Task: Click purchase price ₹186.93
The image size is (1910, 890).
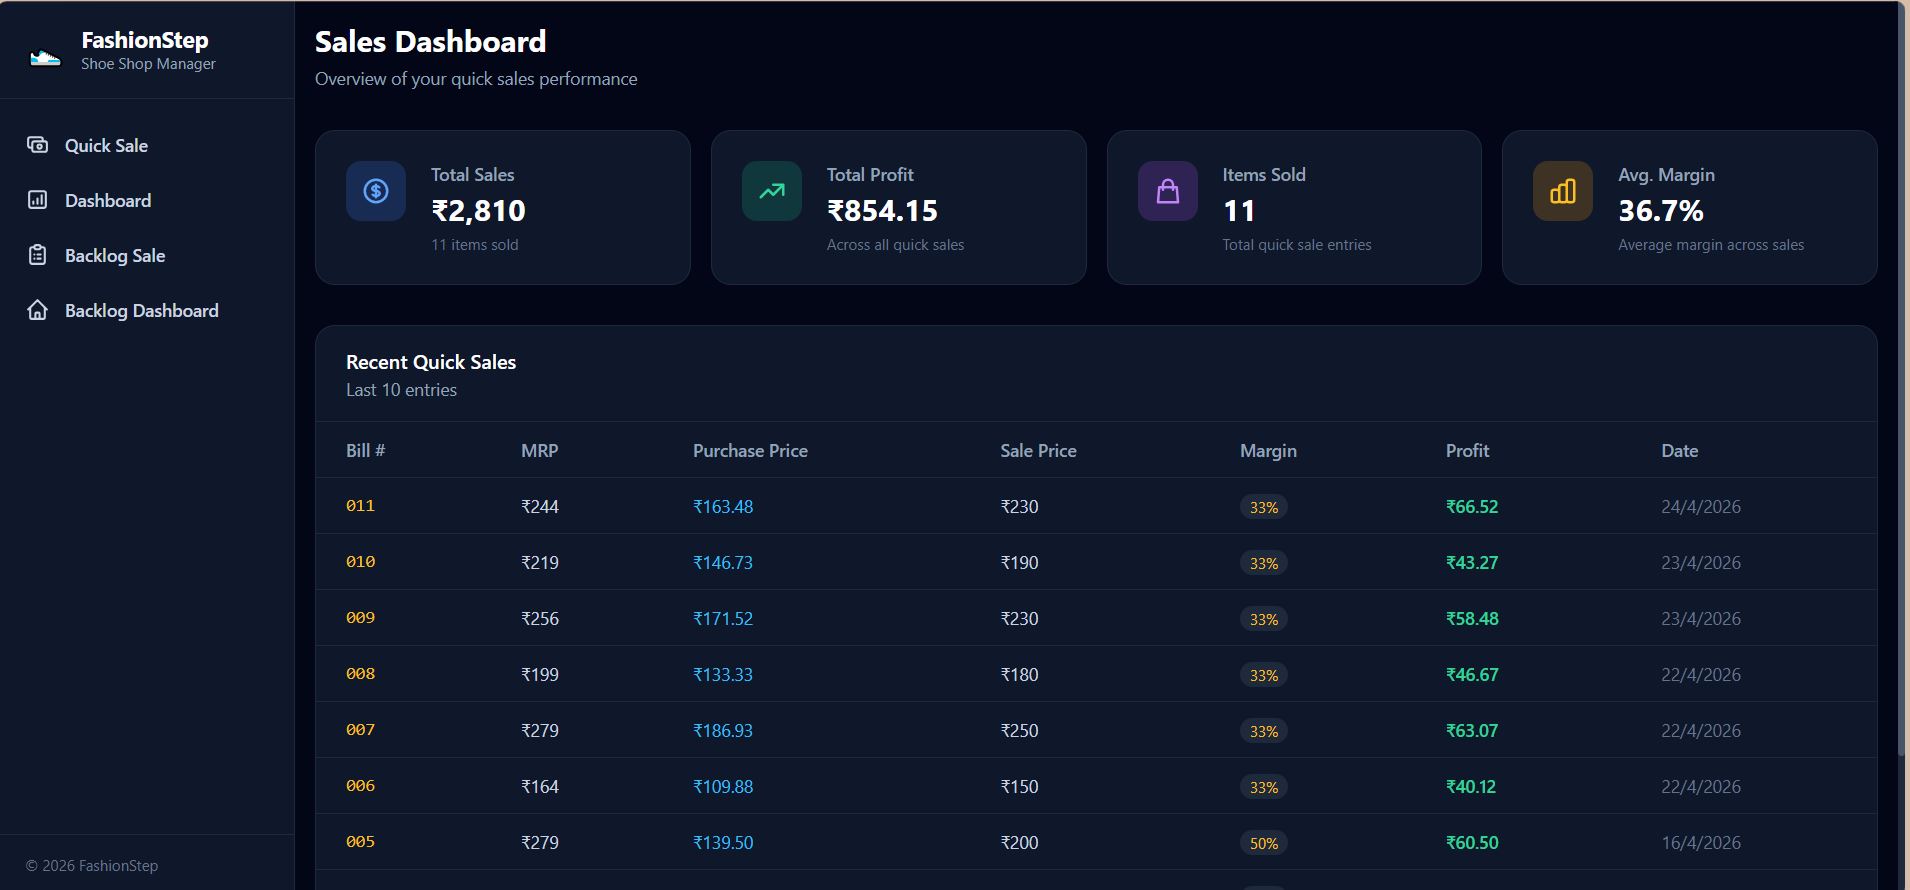Action: [x=723, y=730]
